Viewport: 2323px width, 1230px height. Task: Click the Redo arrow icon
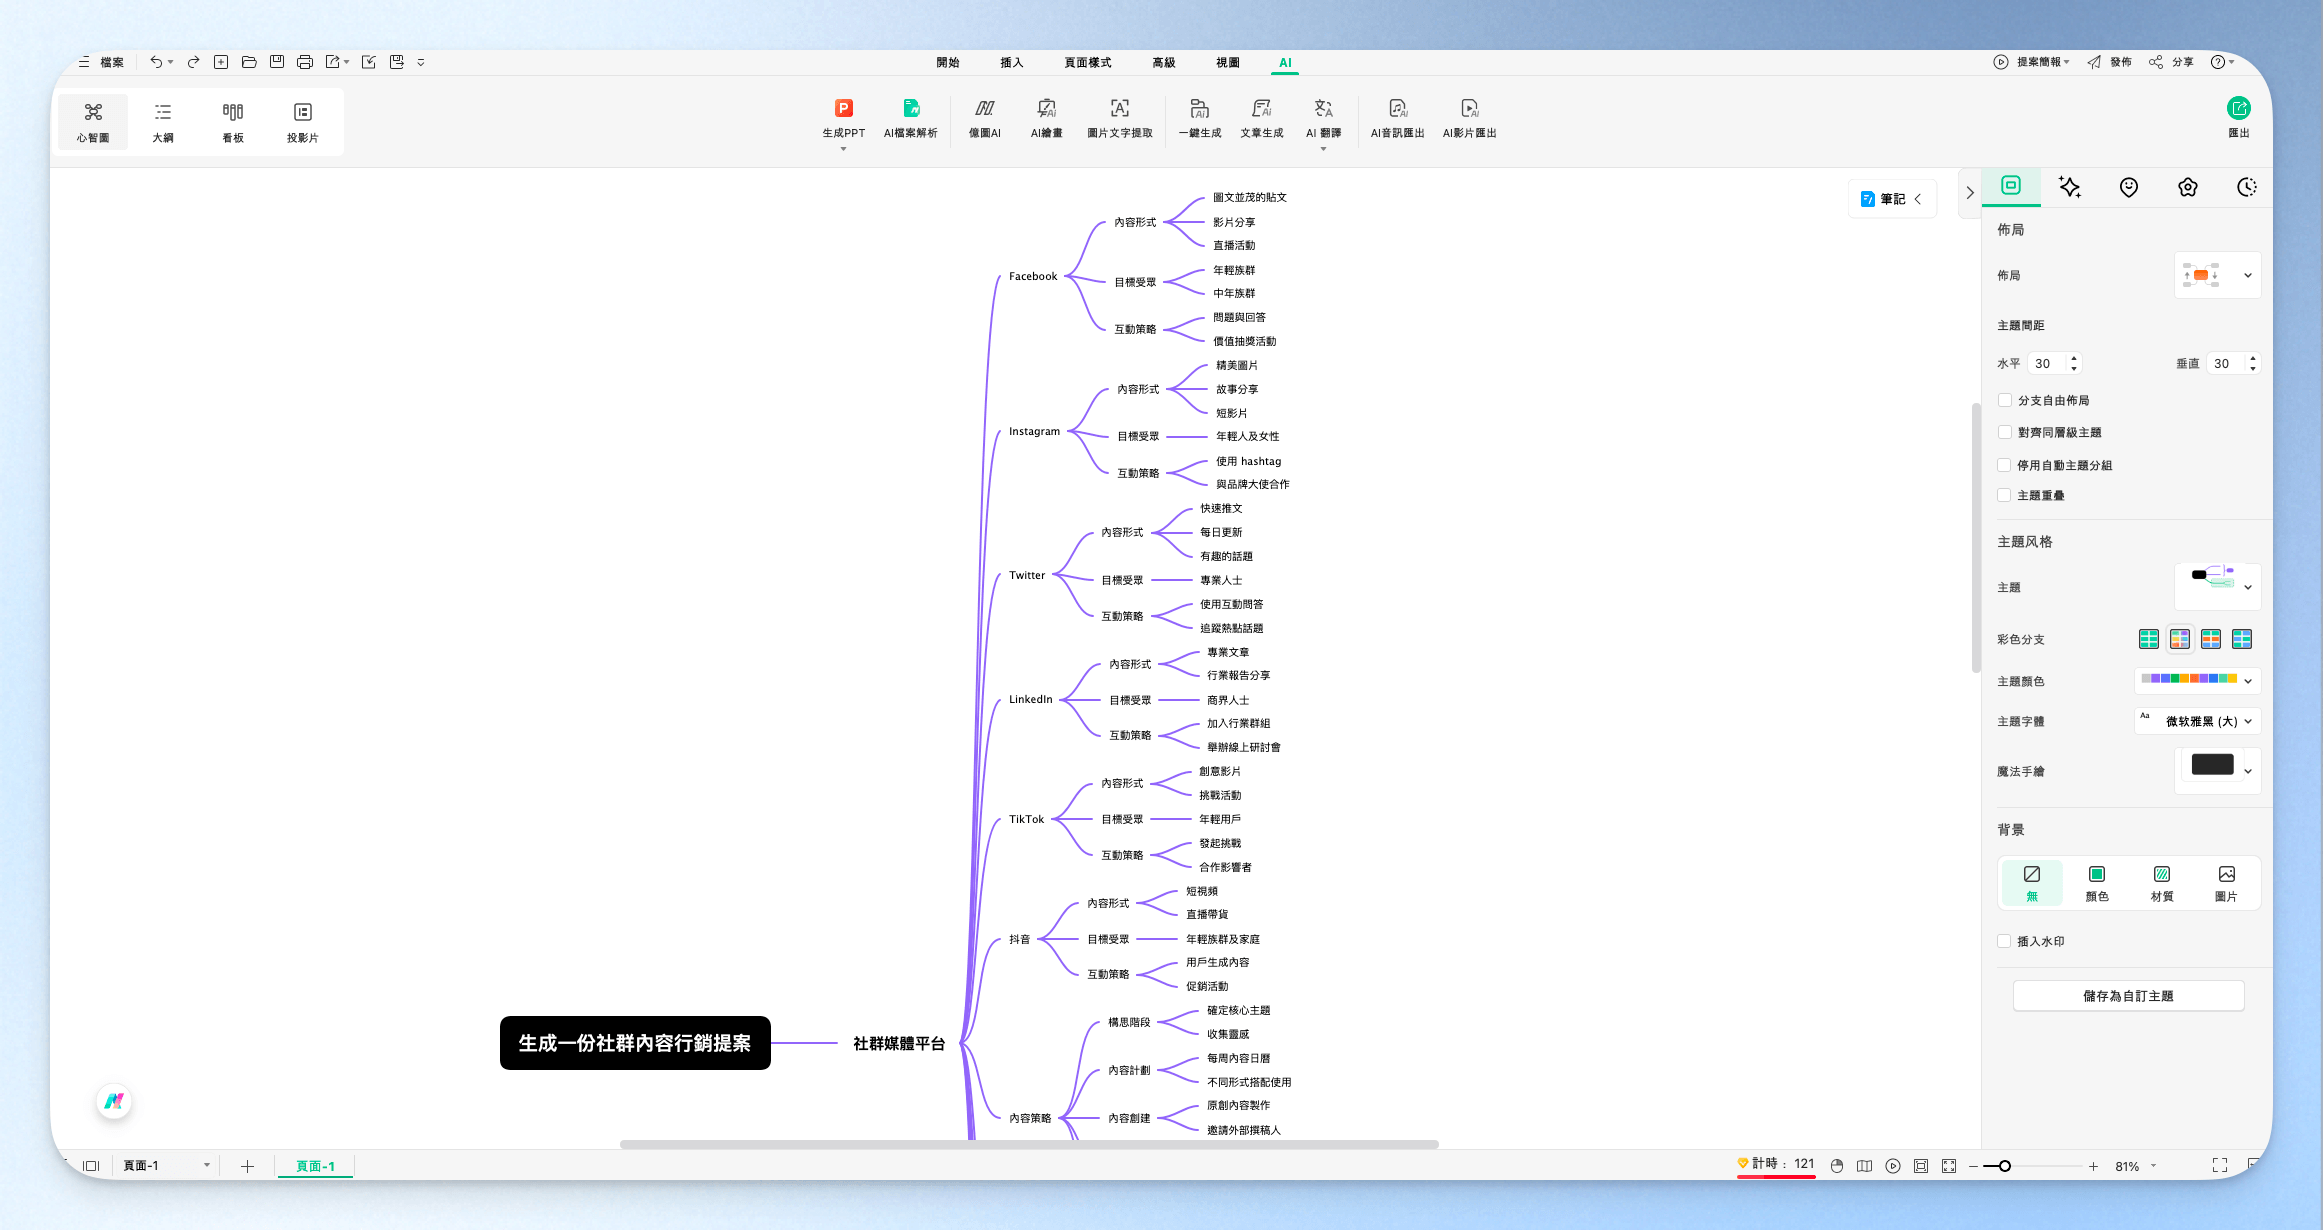click(194, 62)
